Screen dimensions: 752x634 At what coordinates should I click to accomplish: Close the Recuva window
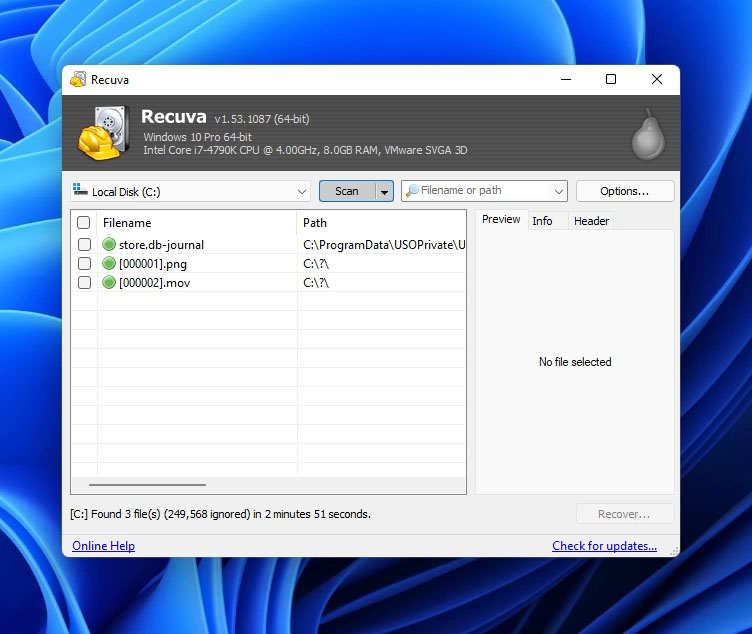pos(657,80)
